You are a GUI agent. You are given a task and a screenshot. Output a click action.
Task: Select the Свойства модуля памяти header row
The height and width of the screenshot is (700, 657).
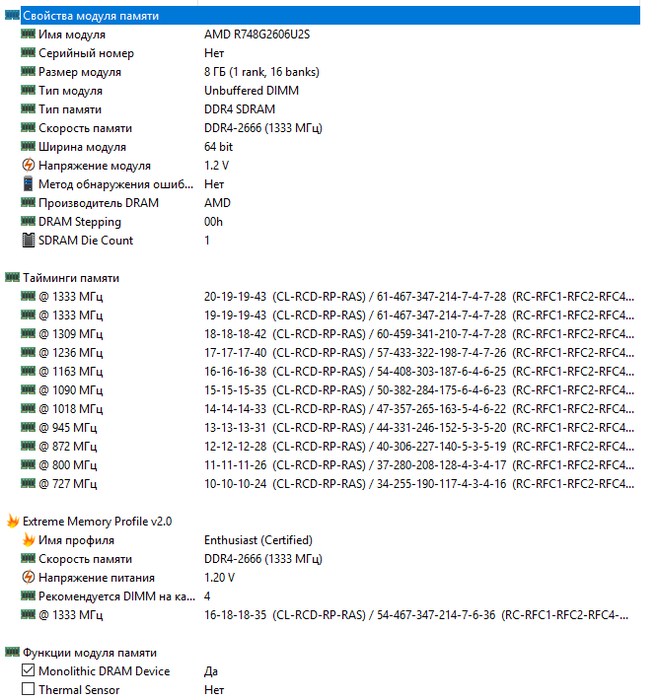click(x=330, y=16)
